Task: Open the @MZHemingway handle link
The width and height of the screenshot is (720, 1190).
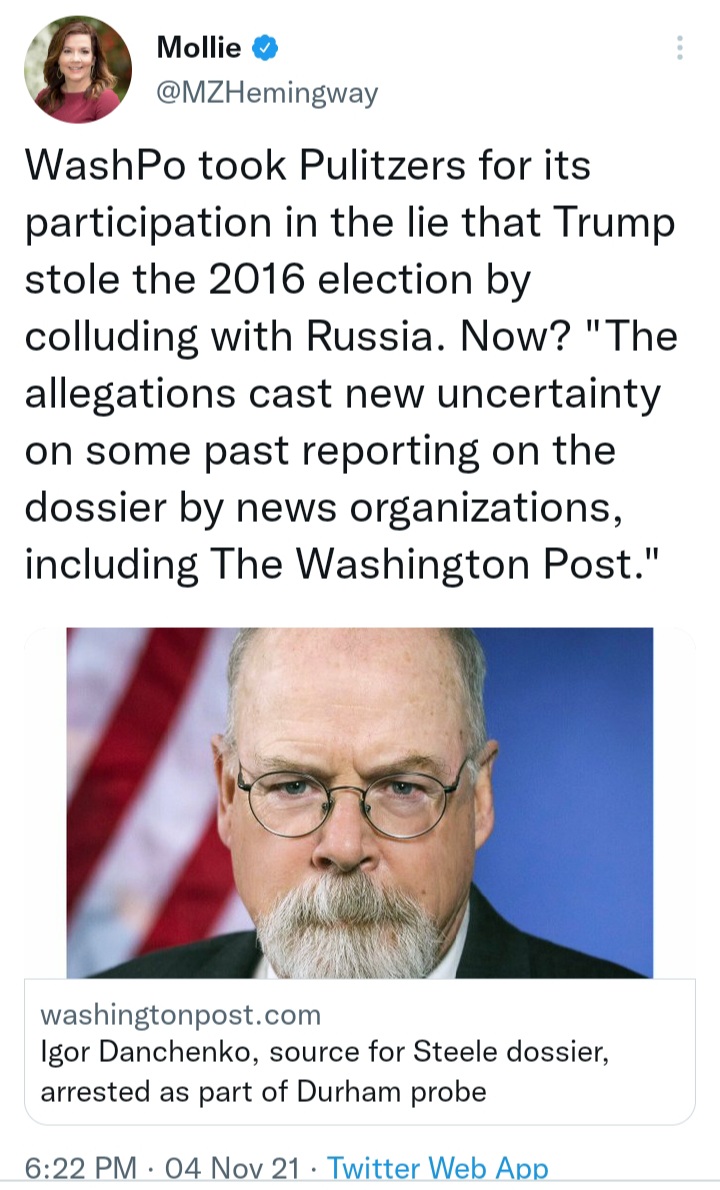Action: click(267, 93)
